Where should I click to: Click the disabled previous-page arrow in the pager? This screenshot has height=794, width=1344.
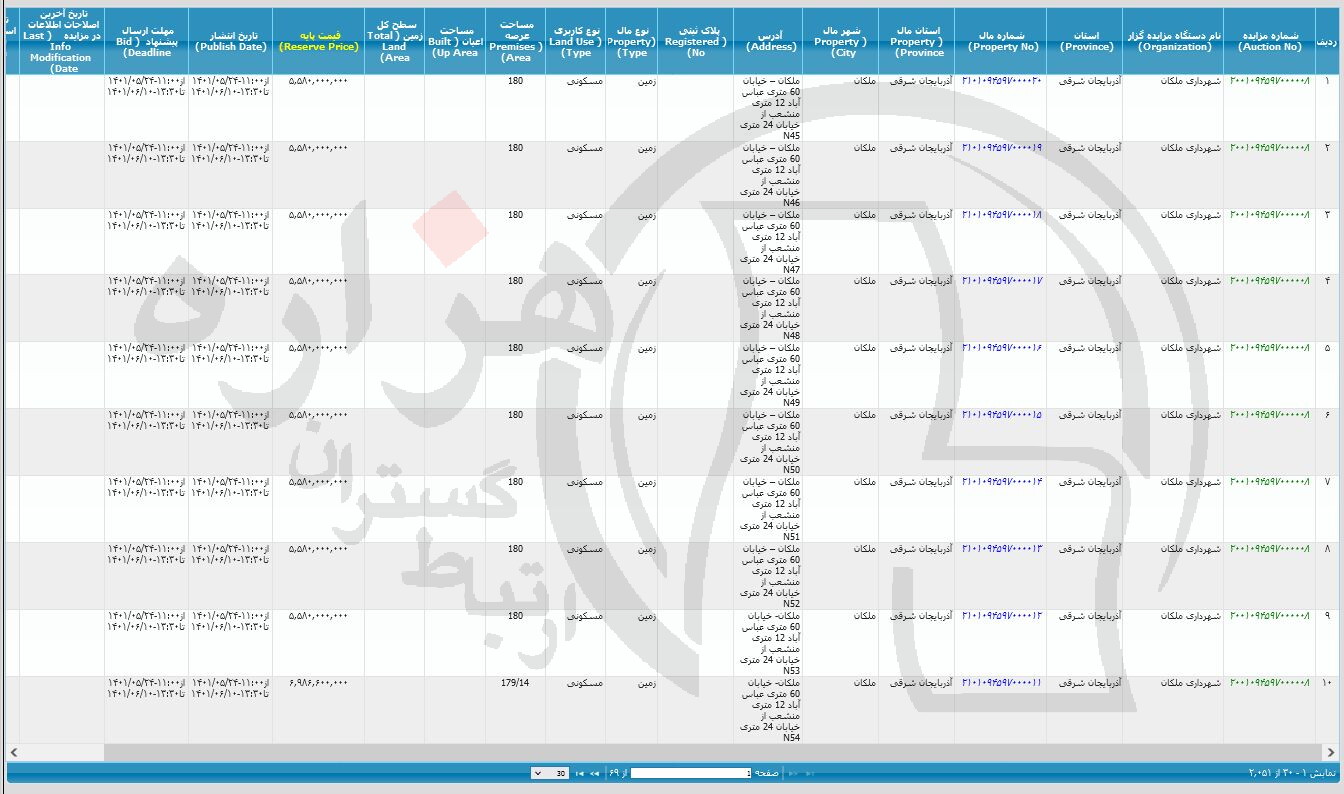794,773
